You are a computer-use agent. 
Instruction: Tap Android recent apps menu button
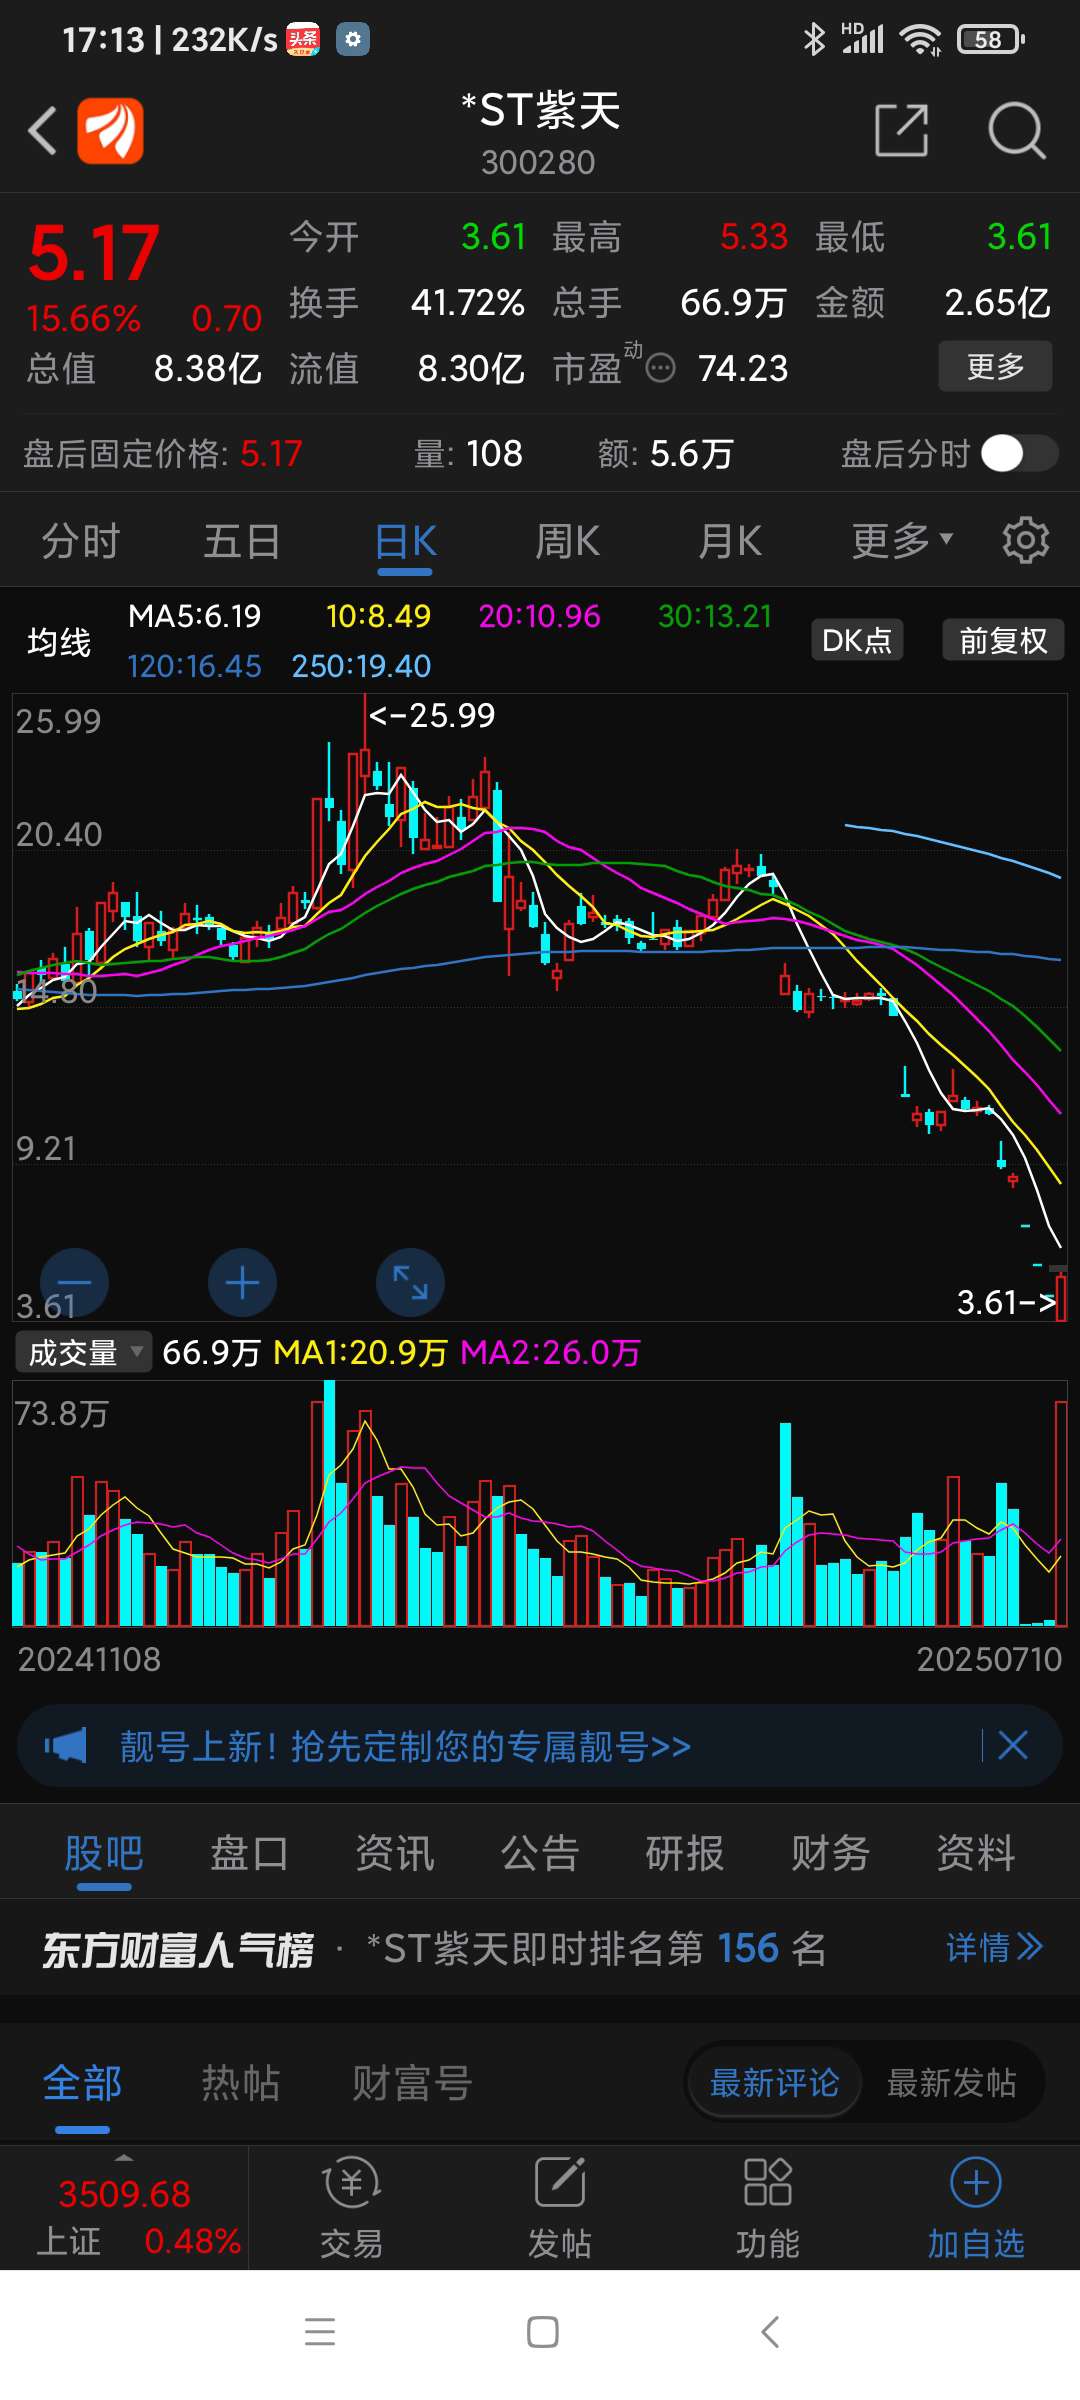click(320, 2332)
